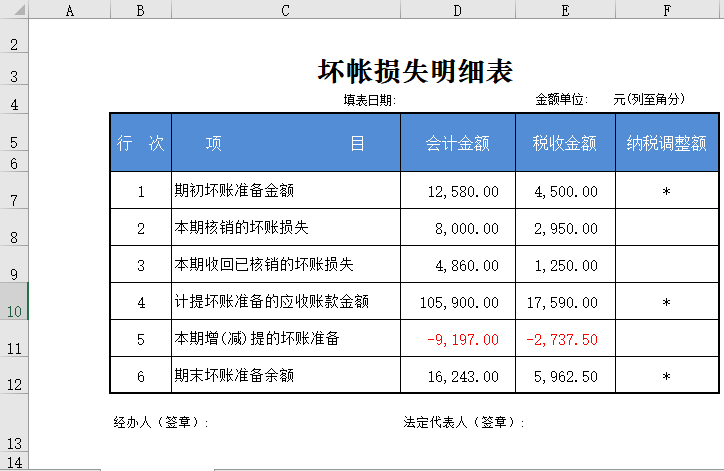Image resolution: width=724 pixels, height=471 pixels.
Task: Select the 纳税调整额 header cell
Action: pos(666,143)
